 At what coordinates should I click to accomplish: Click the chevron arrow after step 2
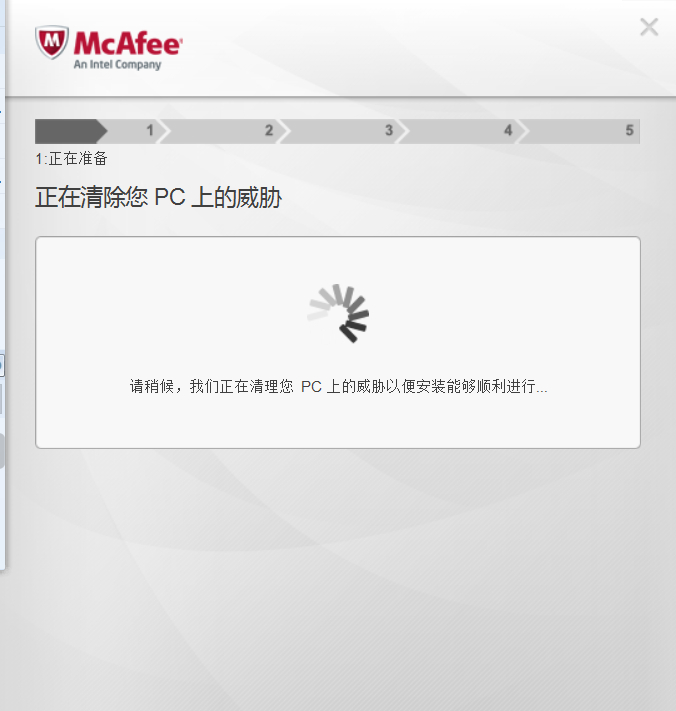pos(283,131)
